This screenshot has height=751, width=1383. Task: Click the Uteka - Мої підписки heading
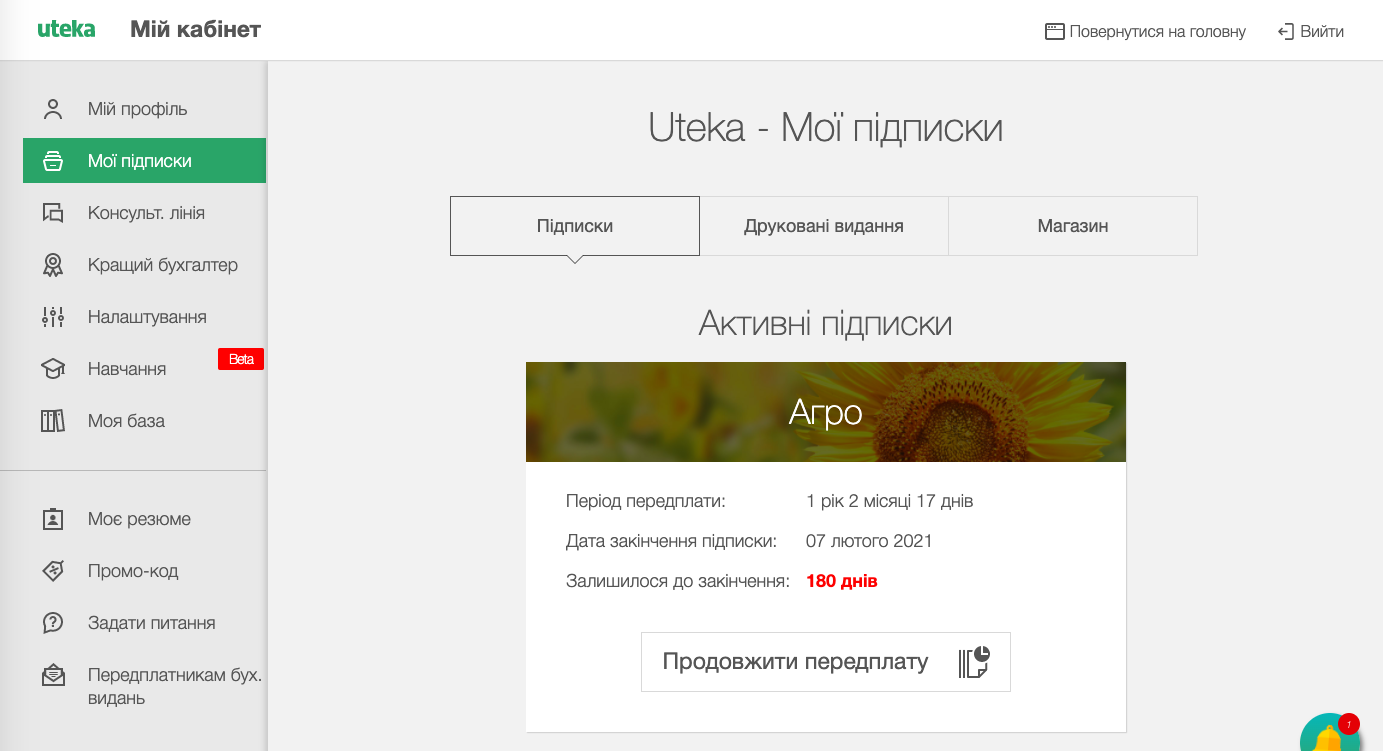(826, 128)
